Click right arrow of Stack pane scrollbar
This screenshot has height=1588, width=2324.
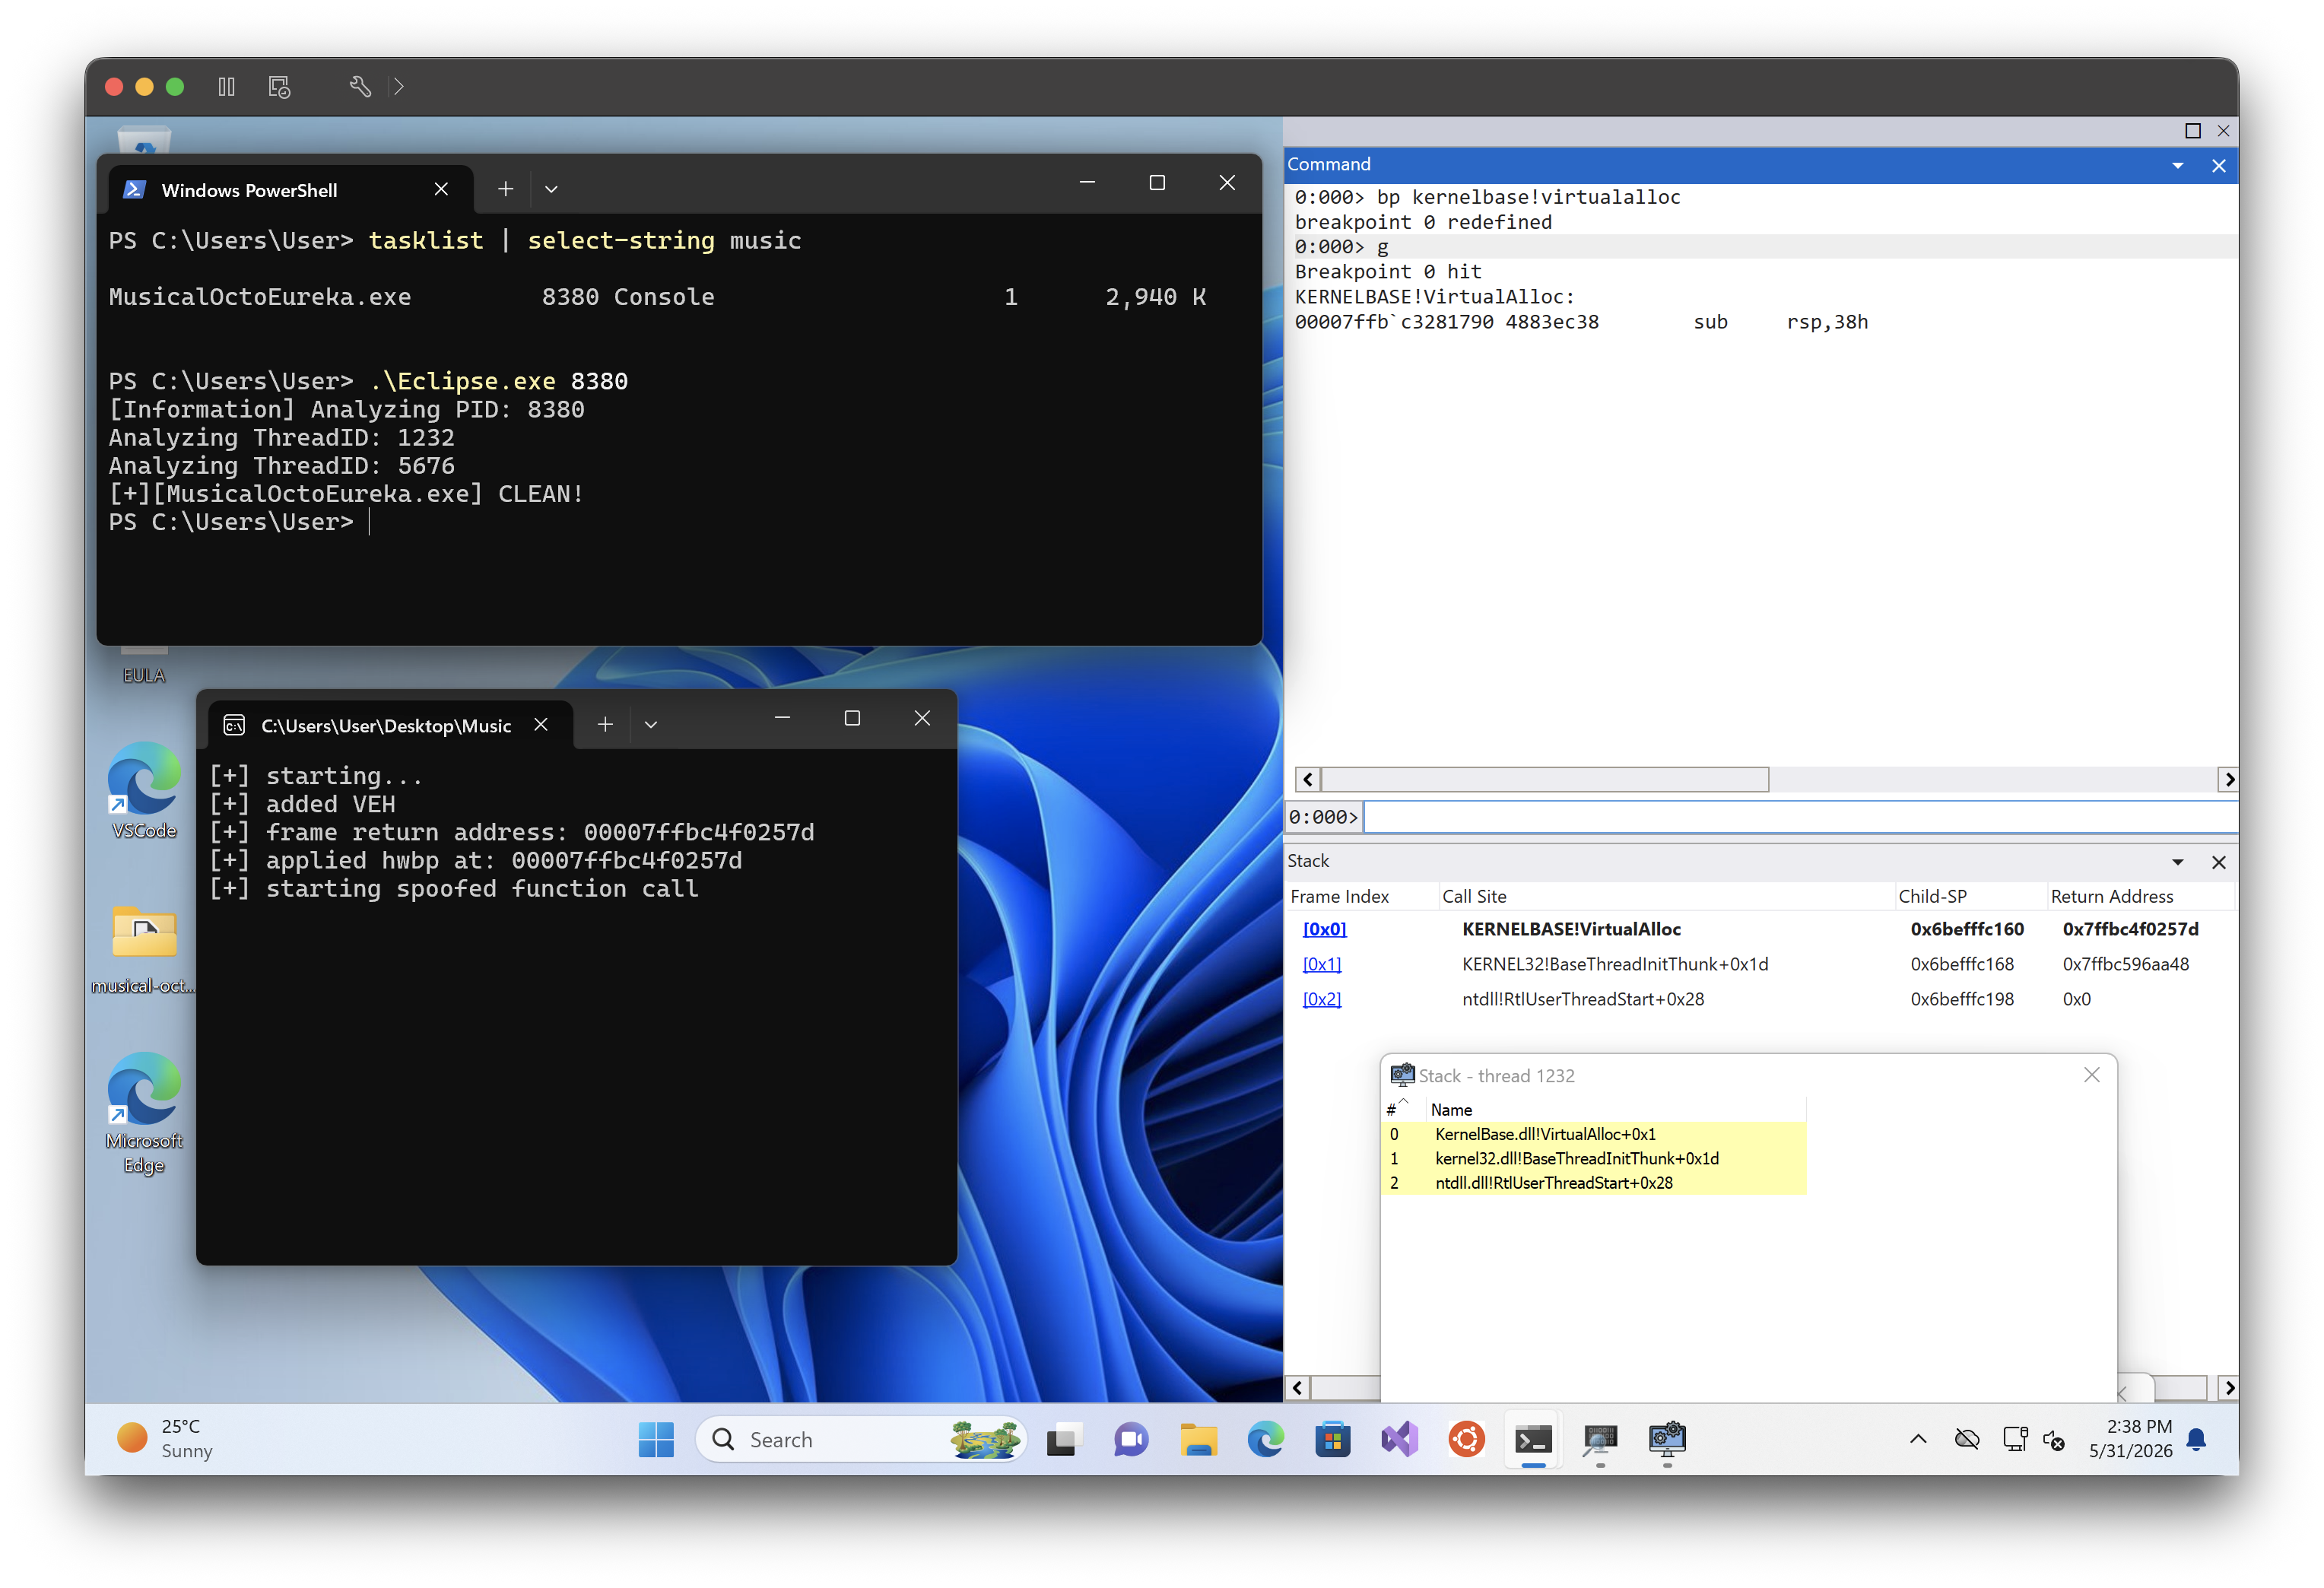coord(2228,1388)
